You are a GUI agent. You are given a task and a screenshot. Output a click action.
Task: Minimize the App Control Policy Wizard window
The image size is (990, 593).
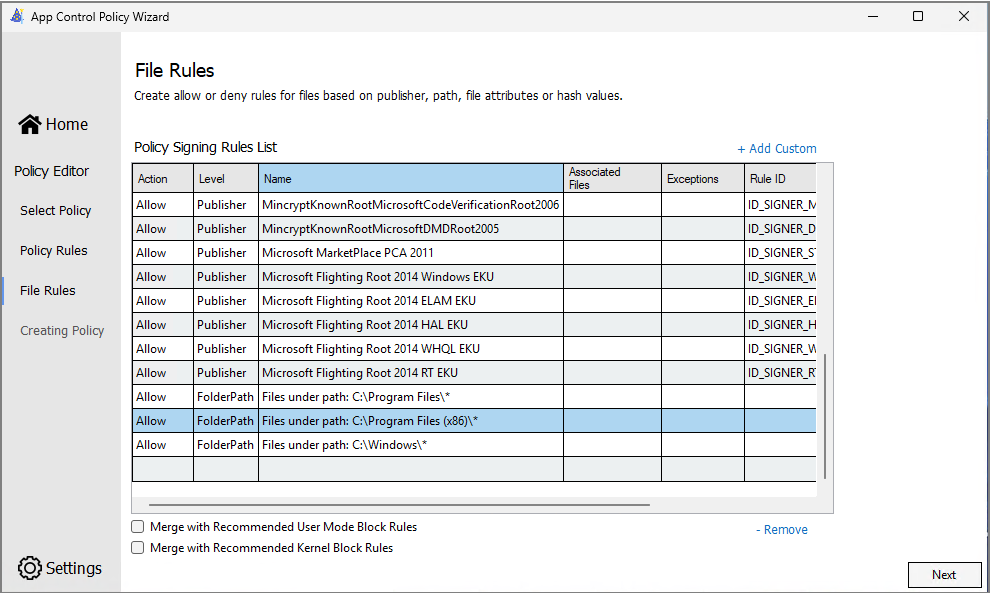pos(873,16)
